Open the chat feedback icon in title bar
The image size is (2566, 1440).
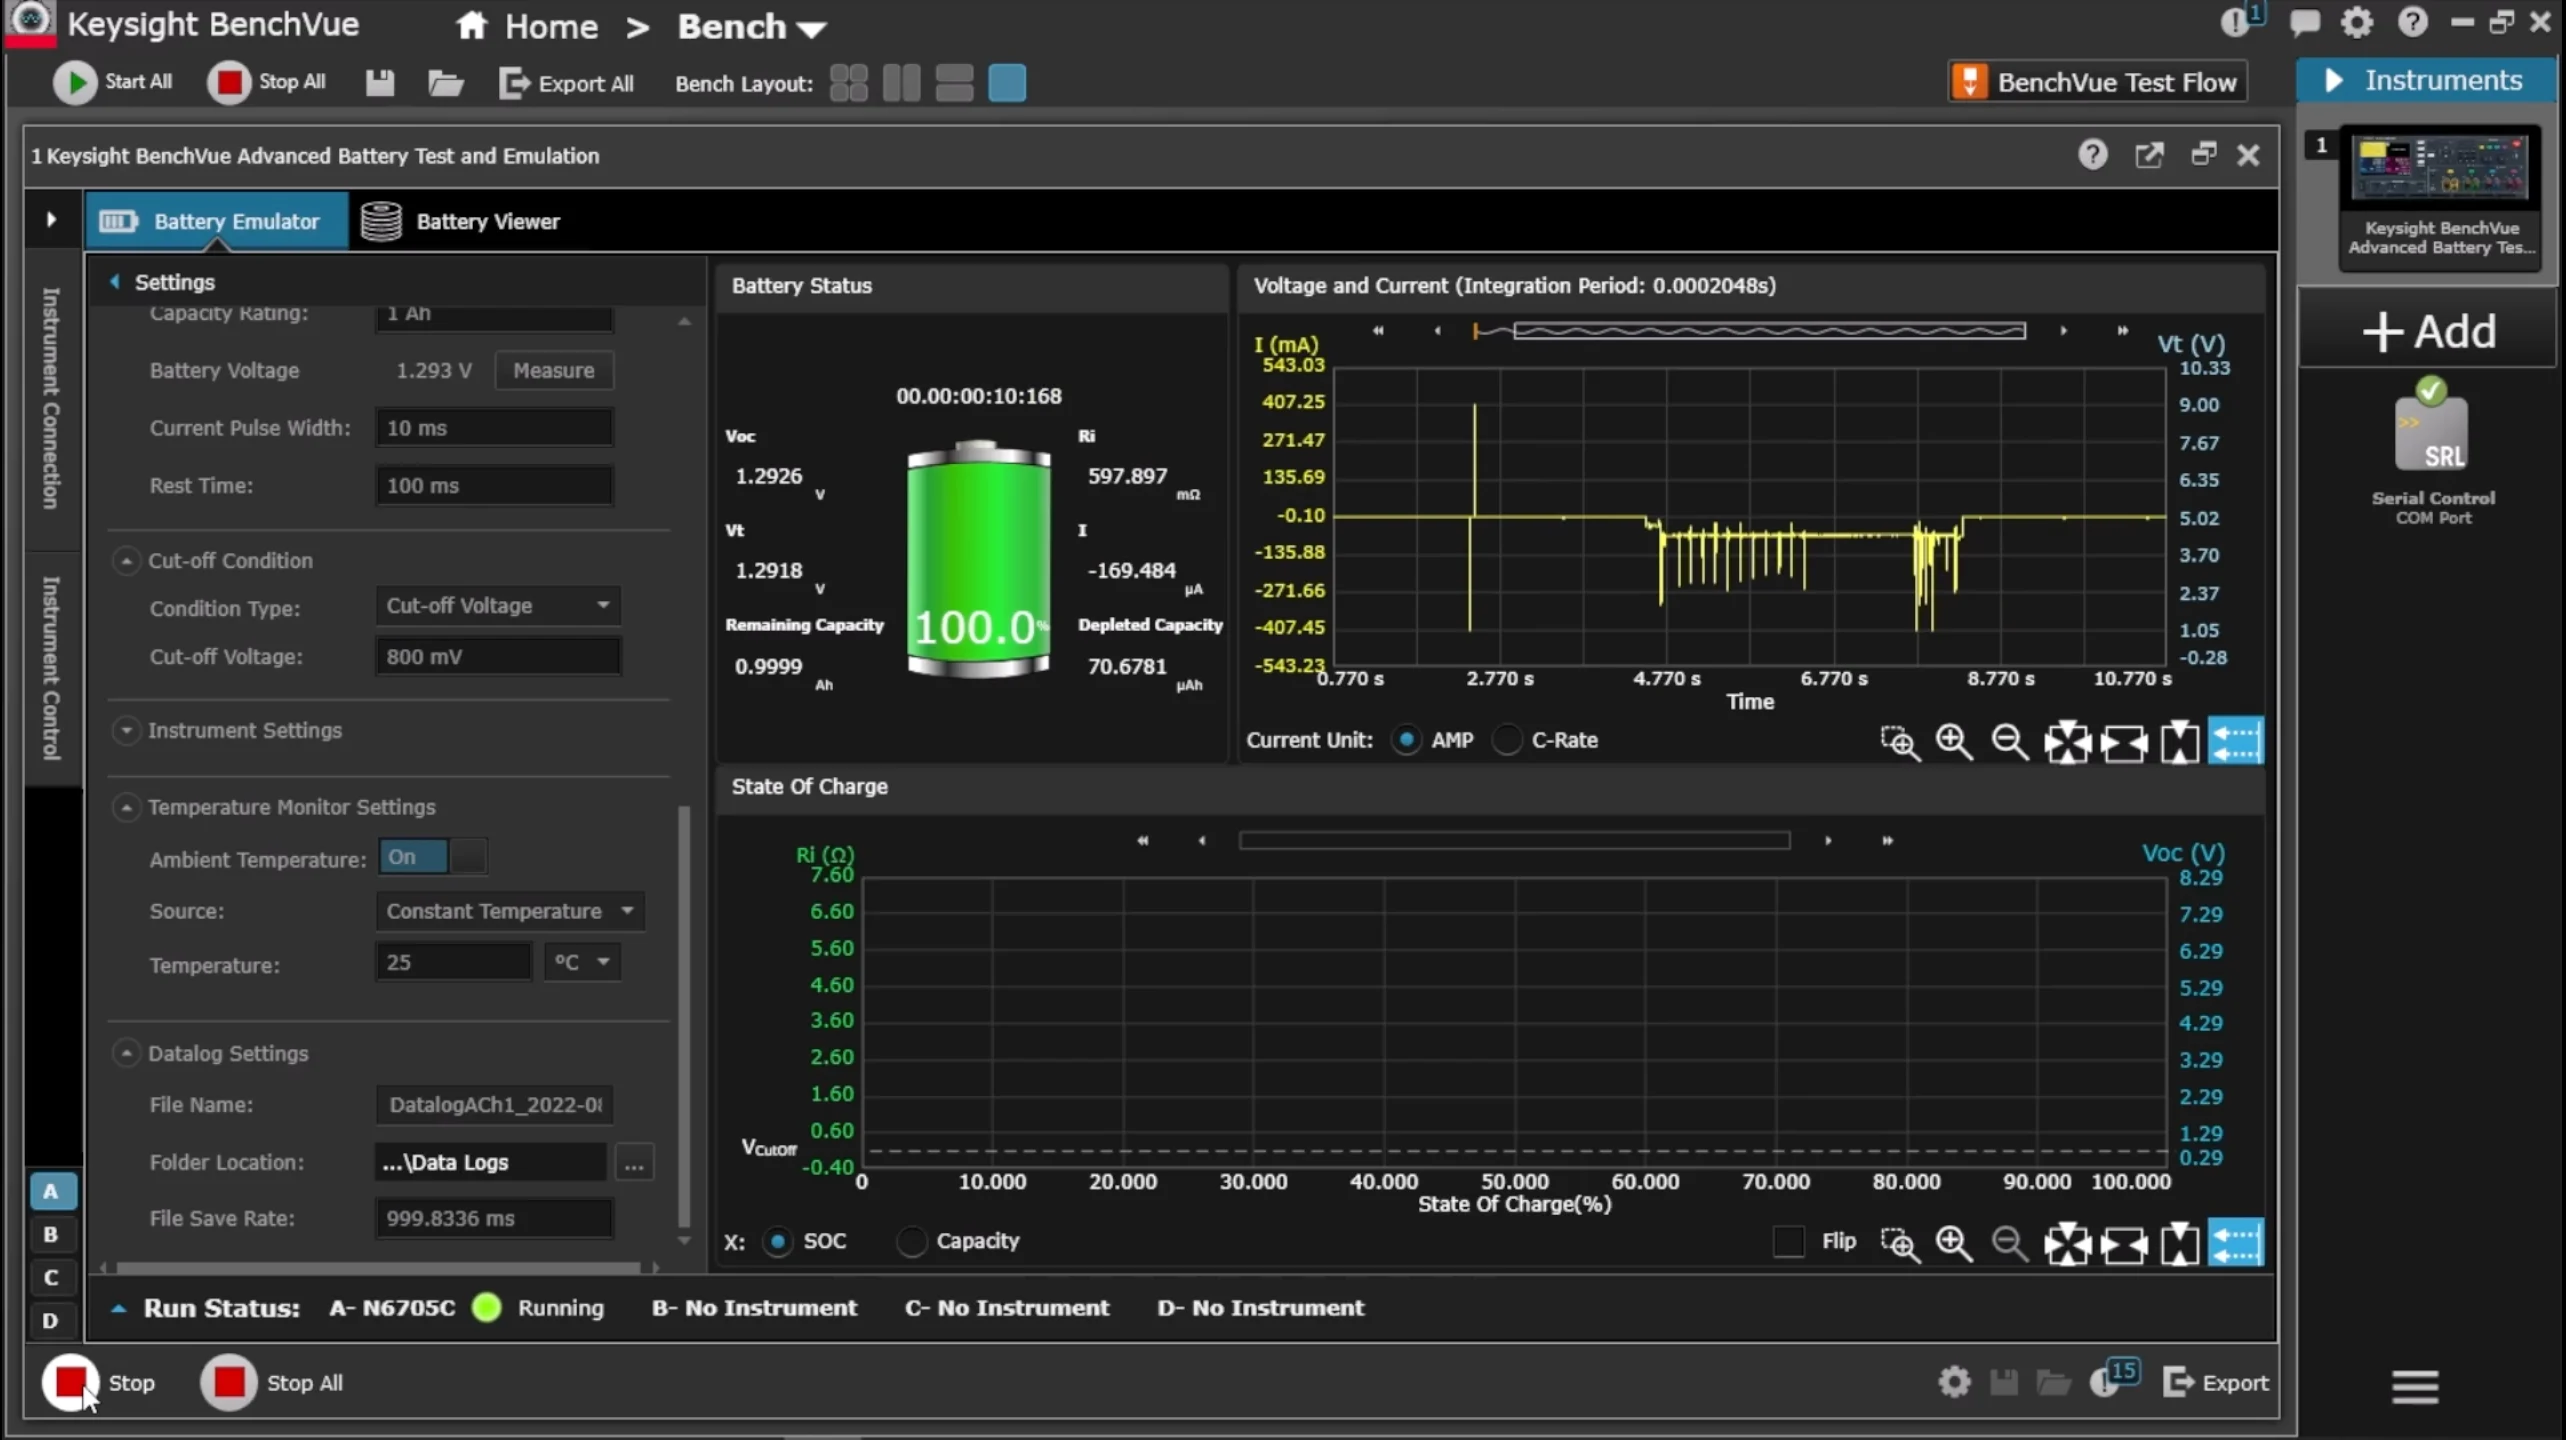2304,22
